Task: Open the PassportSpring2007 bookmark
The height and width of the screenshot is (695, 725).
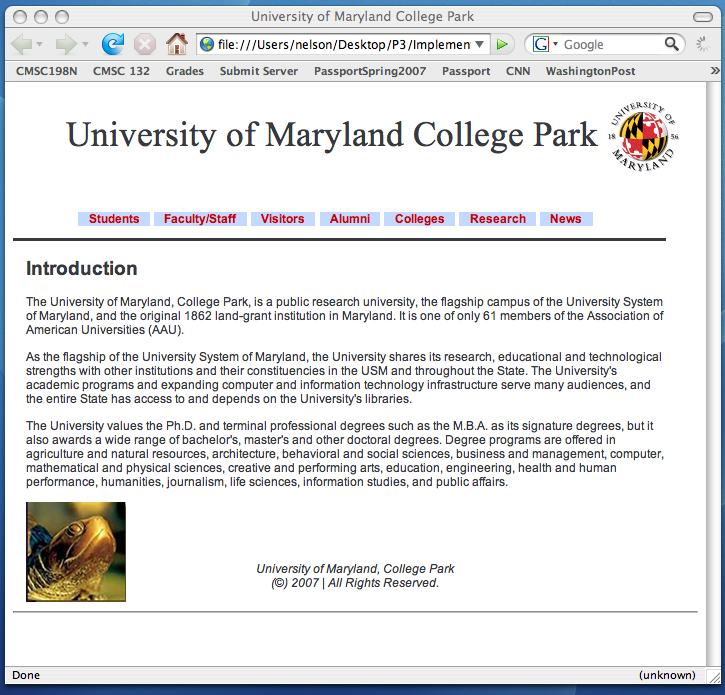Action: (x=370, y=71)
